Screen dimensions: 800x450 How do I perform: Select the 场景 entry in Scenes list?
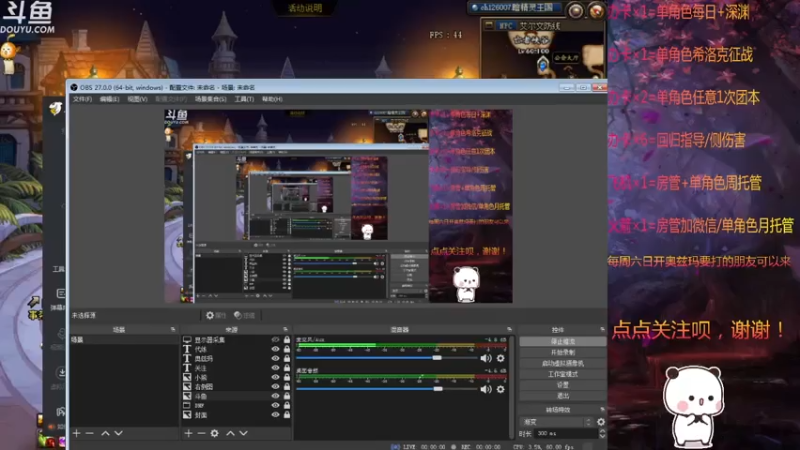(124, 340)
